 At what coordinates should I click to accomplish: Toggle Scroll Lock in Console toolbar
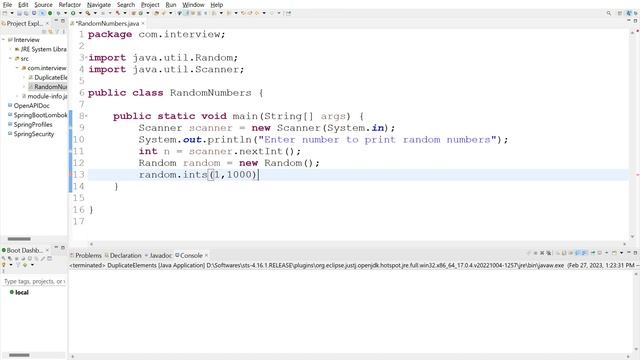[x=563, y=253]
